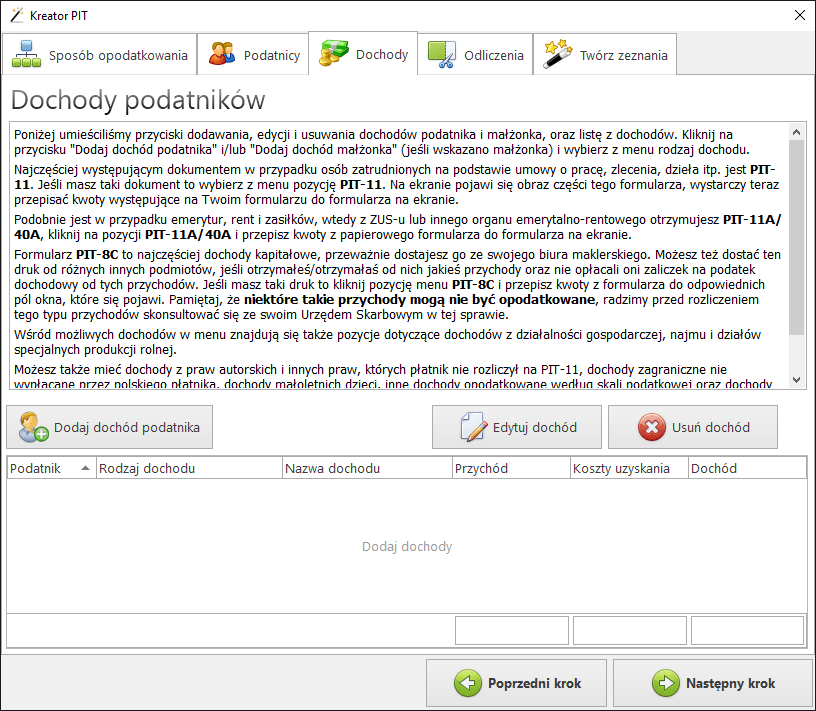Click the pencil icon on Edytuj dochód

(473, 427)
